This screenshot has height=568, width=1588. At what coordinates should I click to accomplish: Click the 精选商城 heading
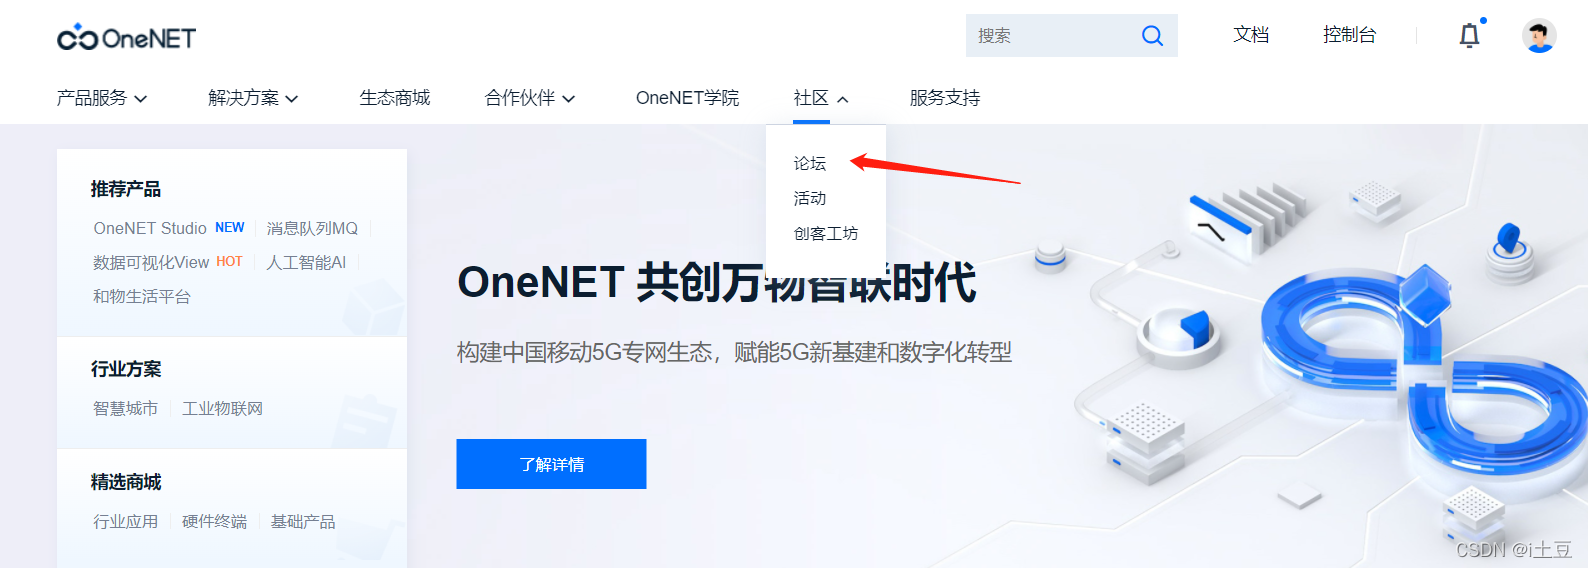tap(126, 482)
